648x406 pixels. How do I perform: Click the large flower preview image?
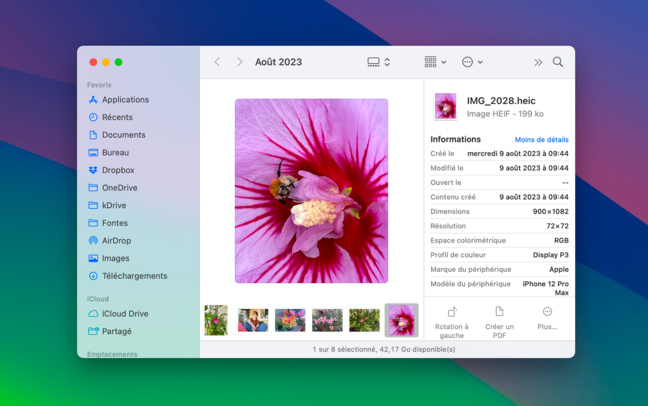[x=311, y=190]
